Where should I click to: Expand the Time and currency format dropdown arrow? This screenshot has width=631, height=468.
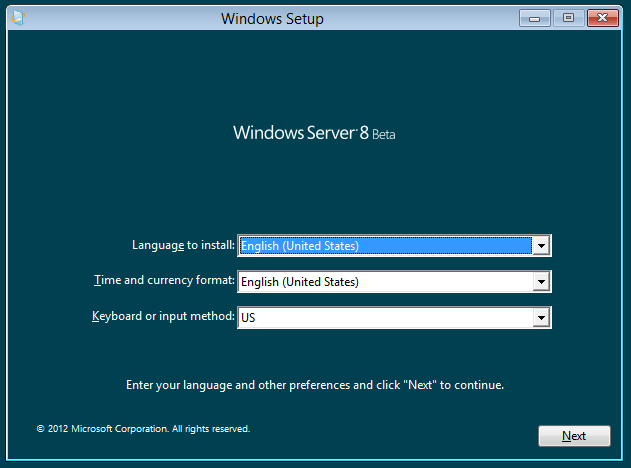541,282
